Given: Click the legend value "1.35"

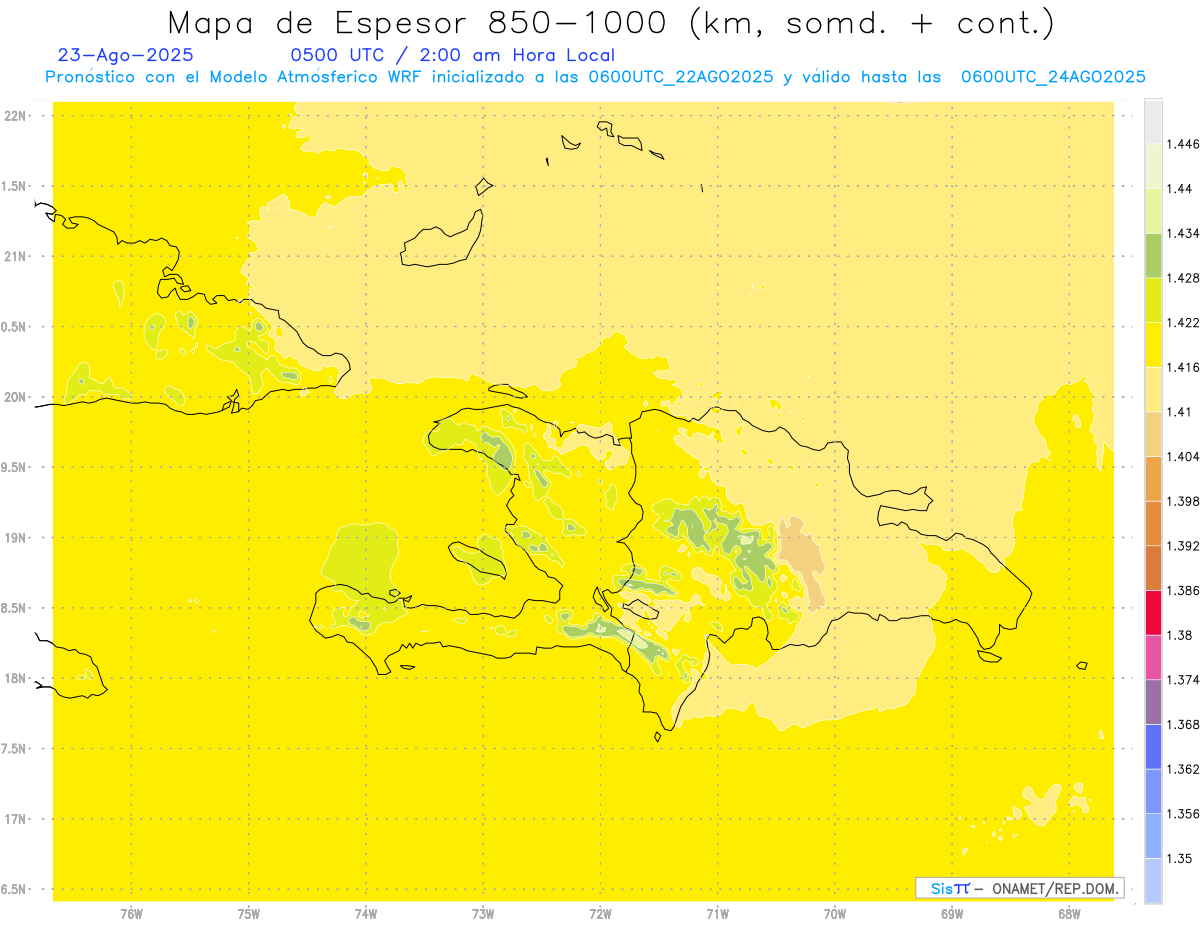Looking at the screenshot, I should tap(1179, 858).
